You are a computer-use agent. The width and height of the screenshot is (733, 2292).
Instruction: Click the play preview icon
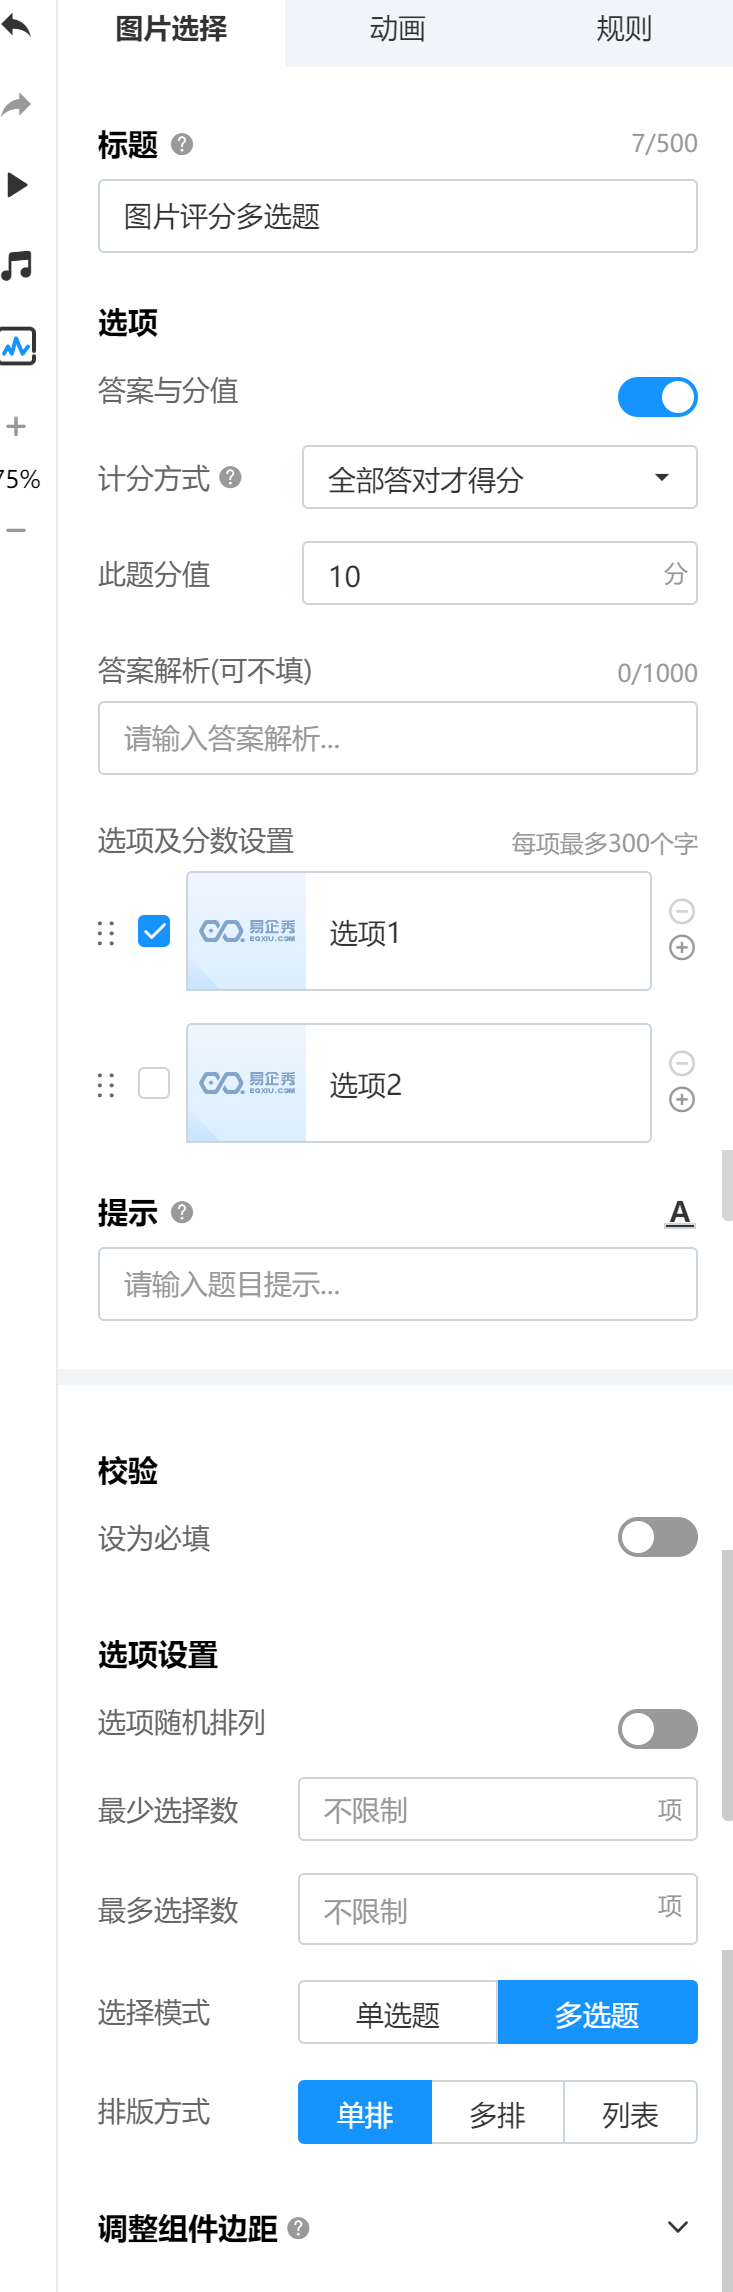[x=17, y=184]
